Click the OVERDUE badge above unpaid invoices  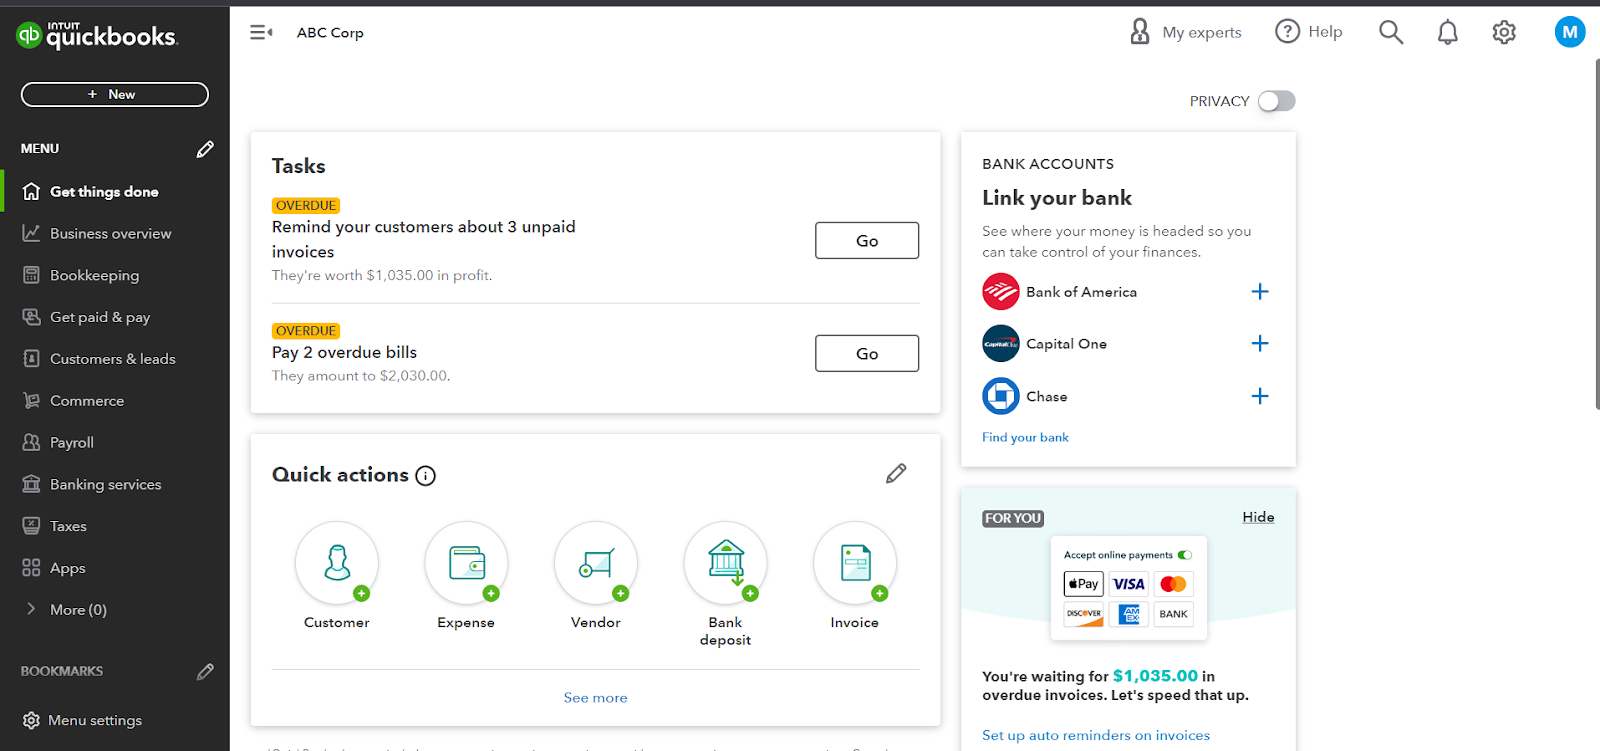coord(306,206)
